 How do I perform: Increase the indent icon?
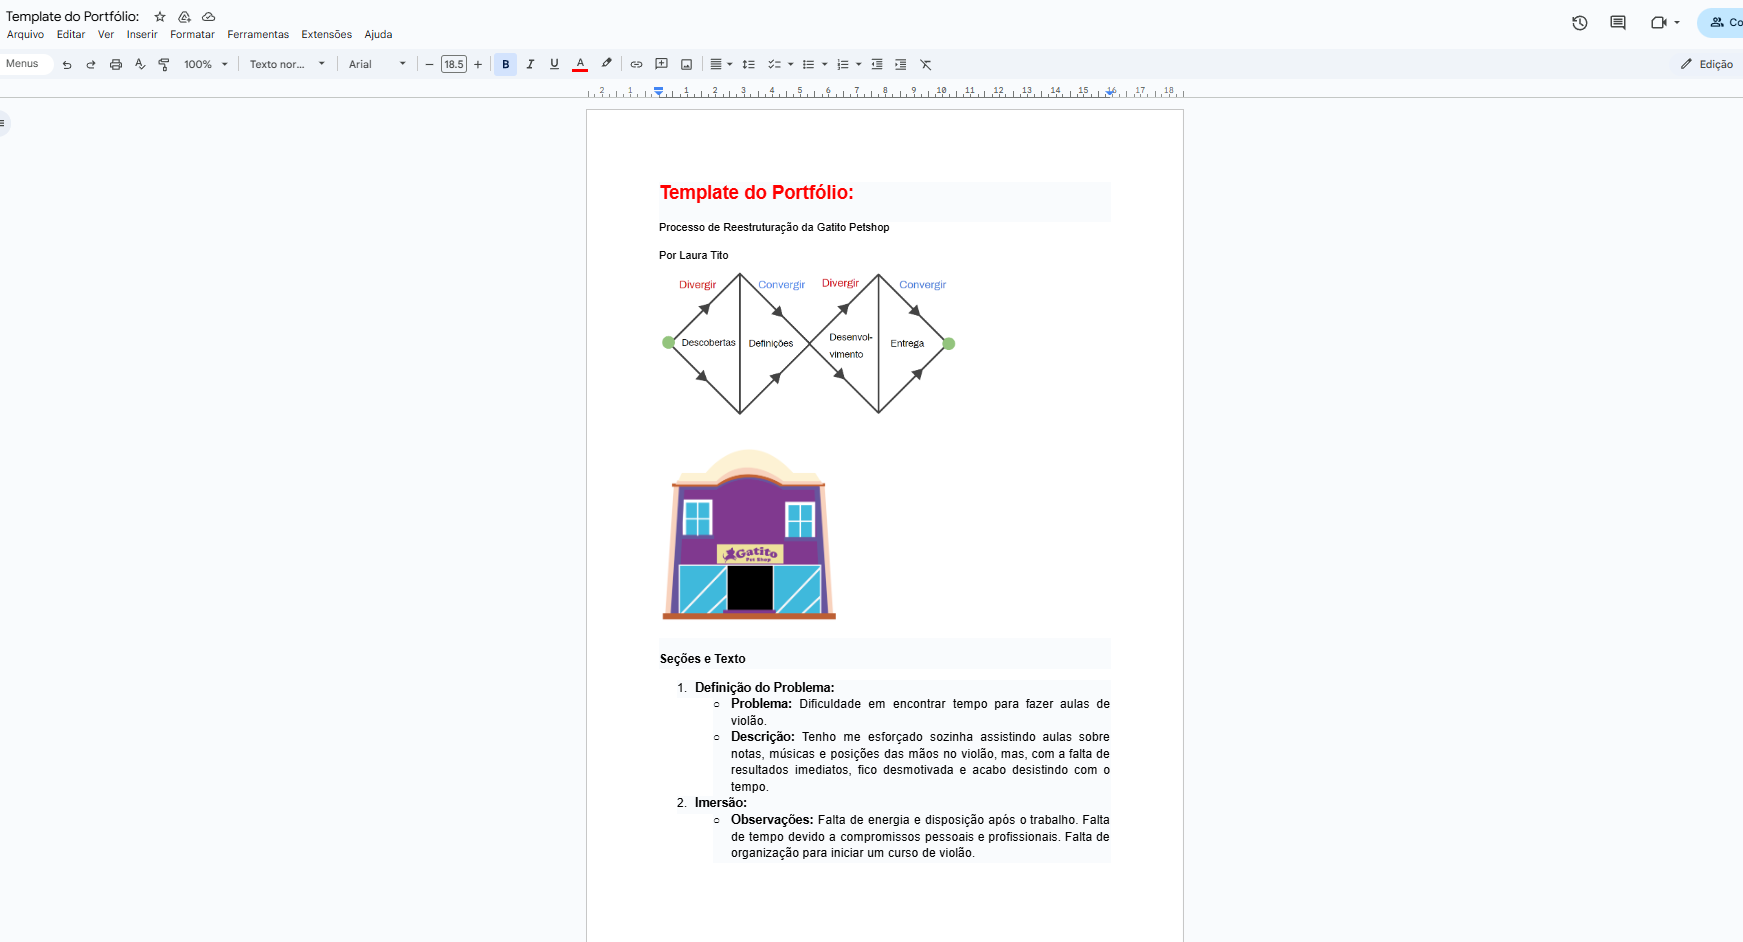click(x=901, y=64)
